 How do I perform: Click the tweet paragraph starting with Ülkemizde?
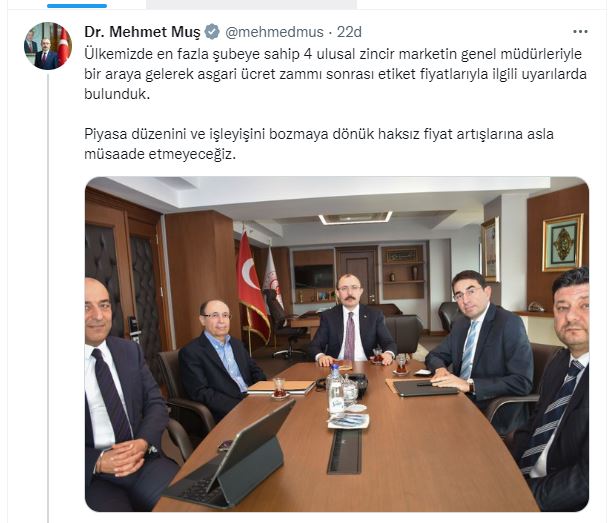tap(335, 74)
